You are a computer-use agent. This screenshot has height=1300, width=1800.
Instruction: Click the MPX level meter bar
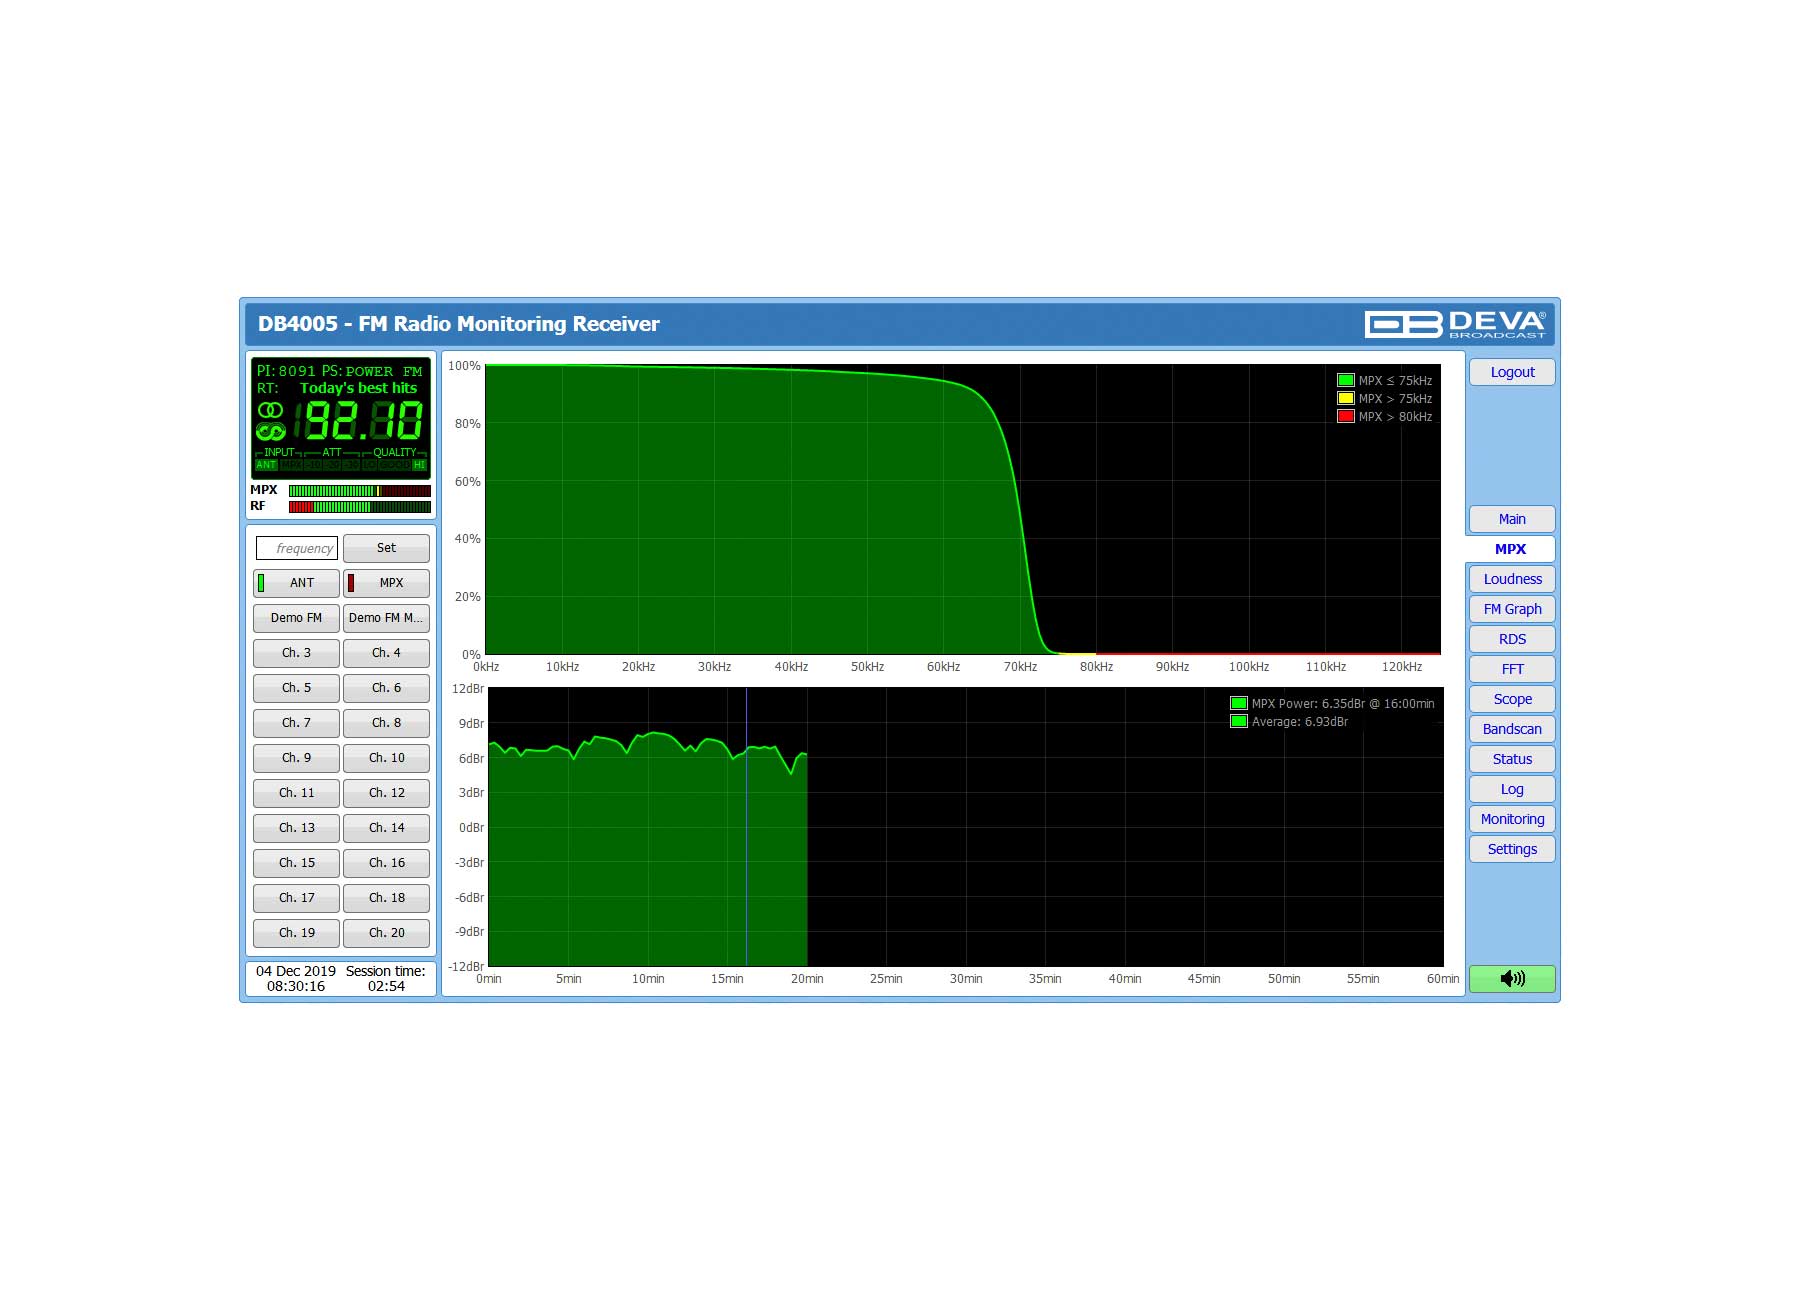tap(360, 491)
